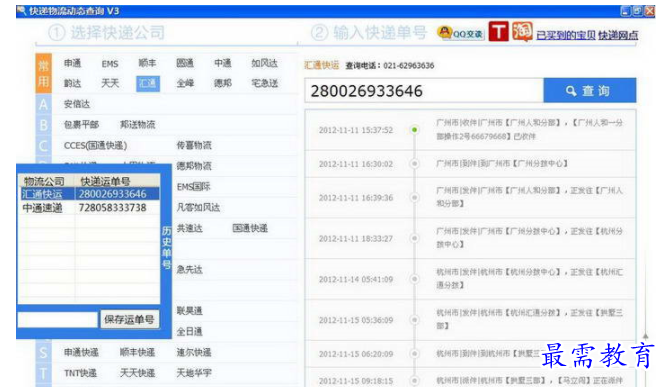Select 安信达 courier
The width and height of the screenshot is (663, 387).
click(77, 104)
